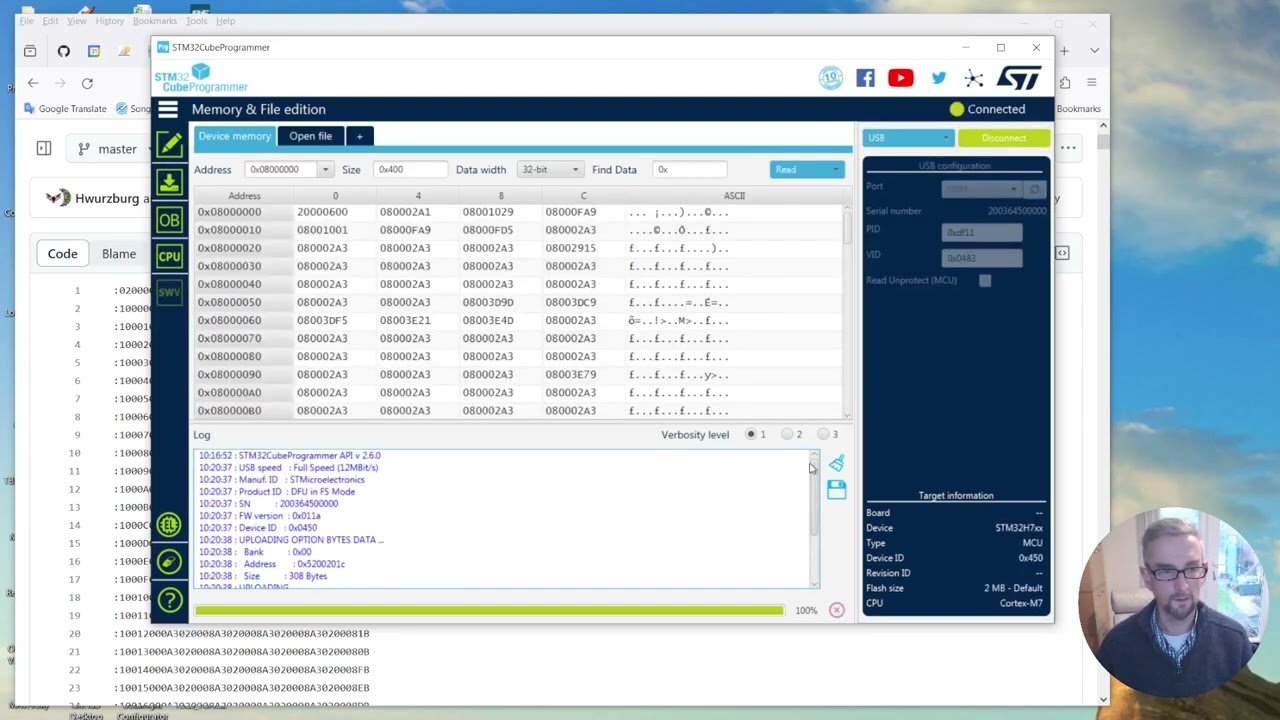Viewport: 1280px width, 720px height.
Task: Open the Google Translate bookmark
Action: pos(65,109)
